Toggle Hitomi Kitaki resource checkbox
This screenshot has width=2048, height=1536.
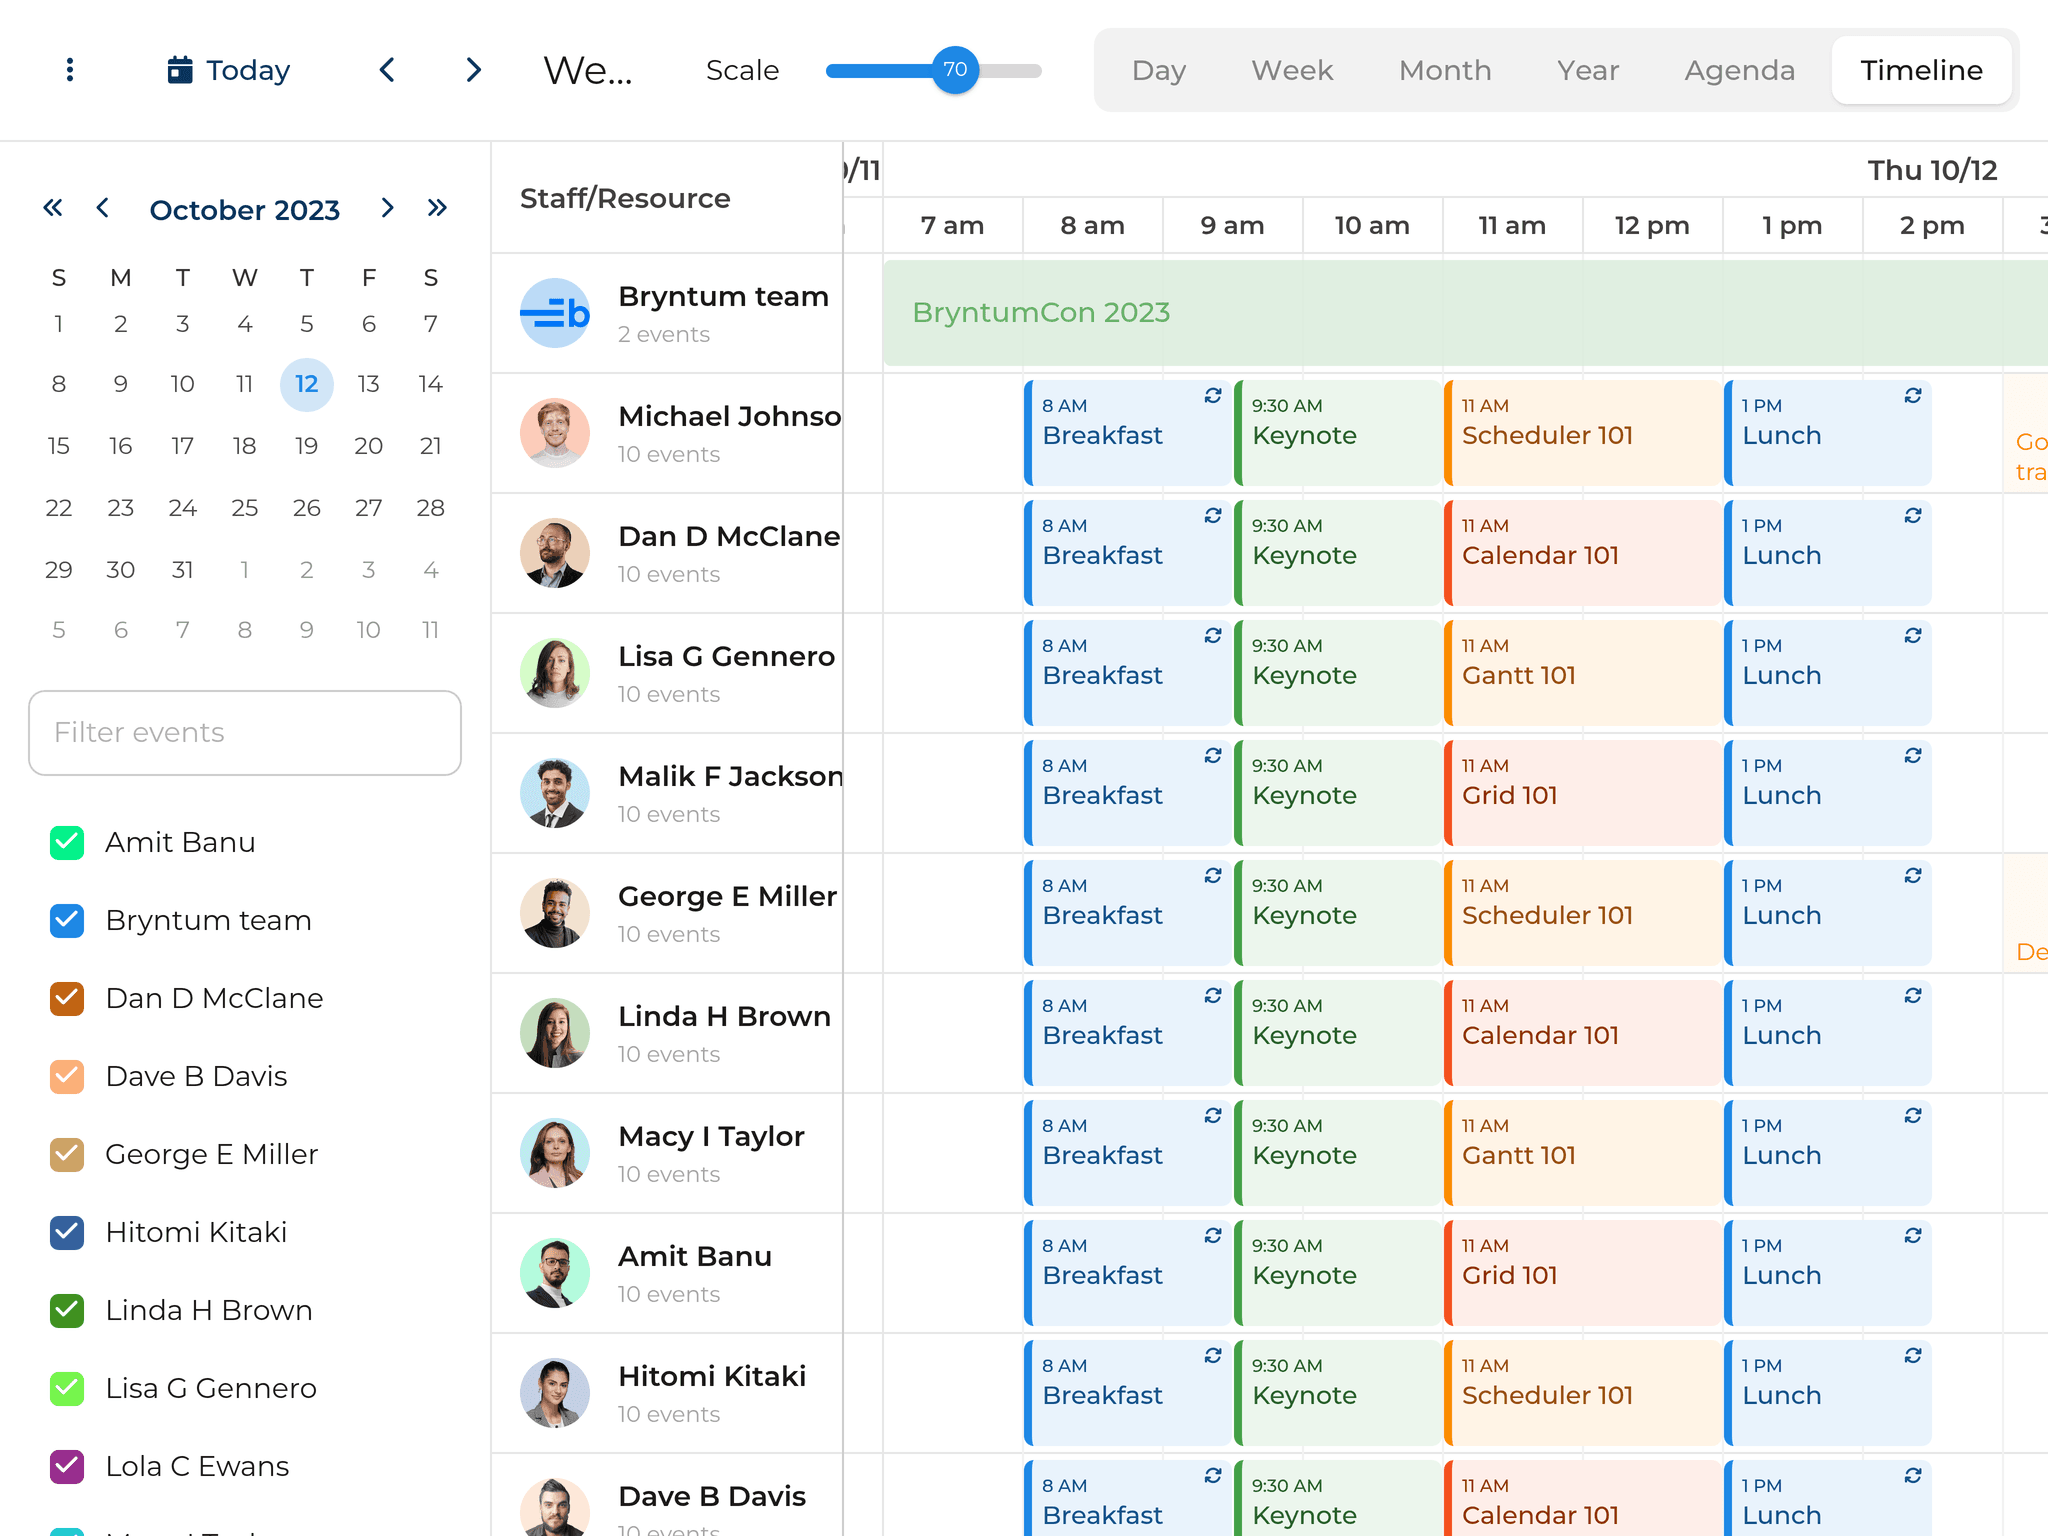(67, 1233)
